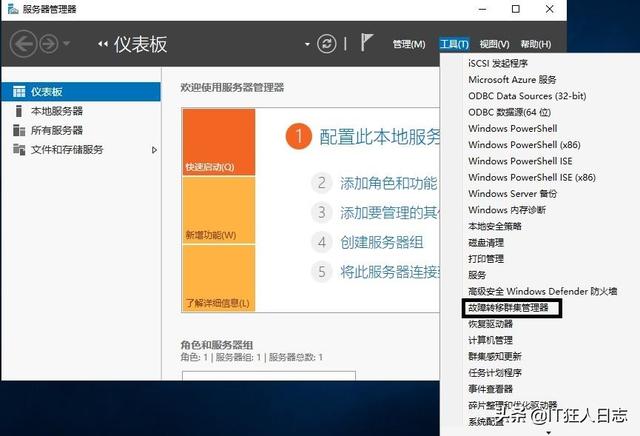Open 群集感知更新 from tools menu
The width and height of the screenshot is (640, 436).
point(495,356)
